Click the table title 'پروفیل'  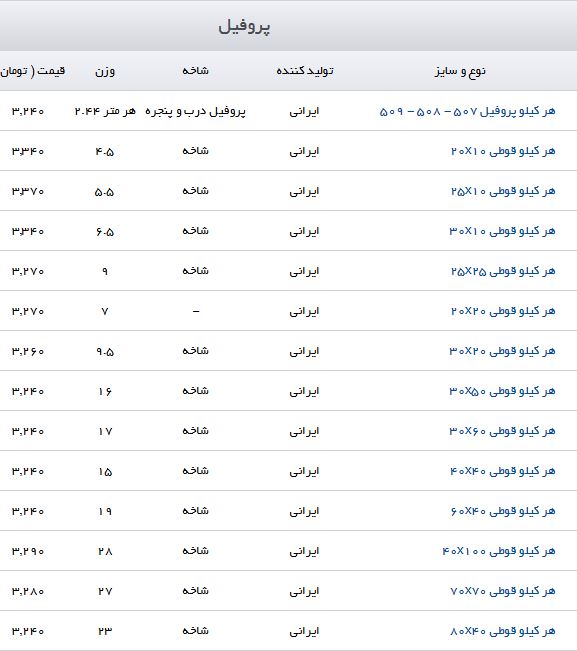pos(244,26)
